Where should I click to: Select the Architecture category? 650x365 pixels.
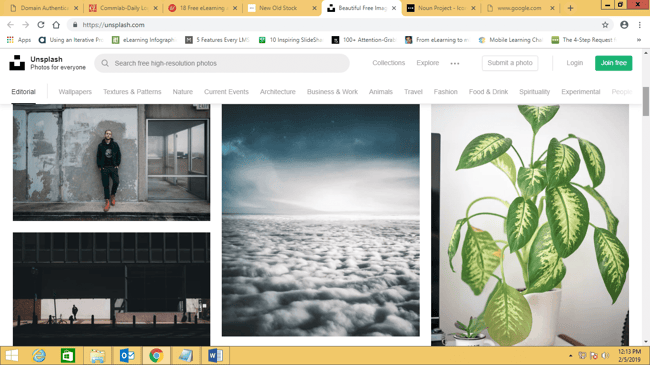tap(278, 92)
